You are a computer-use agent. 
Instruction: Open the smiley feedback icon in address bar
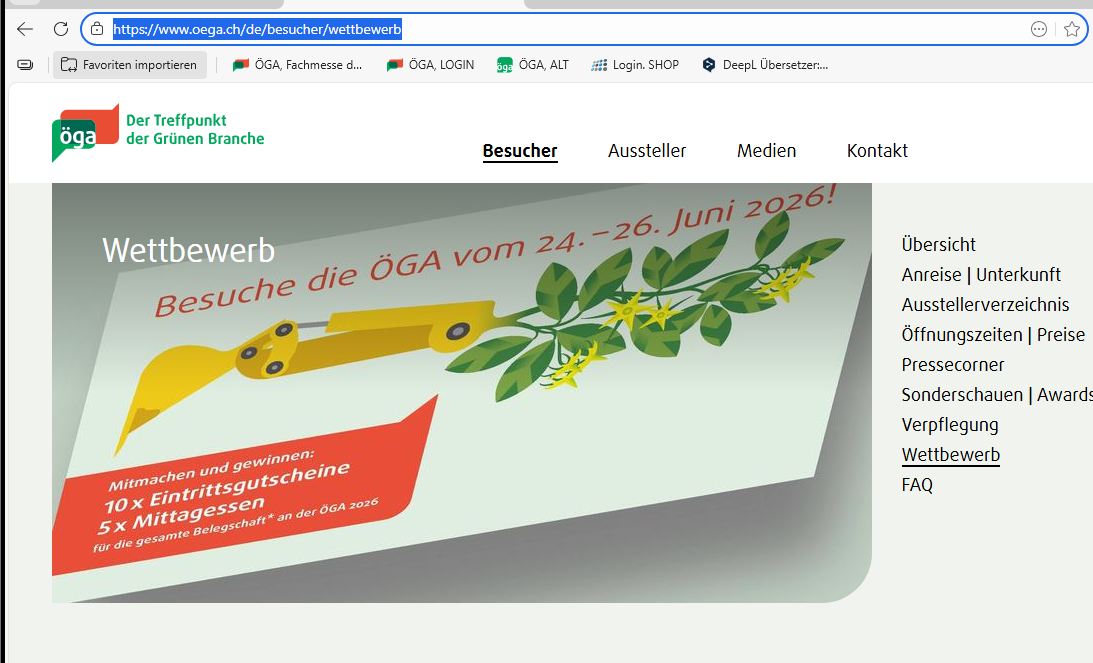pyautogui.click(x=1039, y=29)
